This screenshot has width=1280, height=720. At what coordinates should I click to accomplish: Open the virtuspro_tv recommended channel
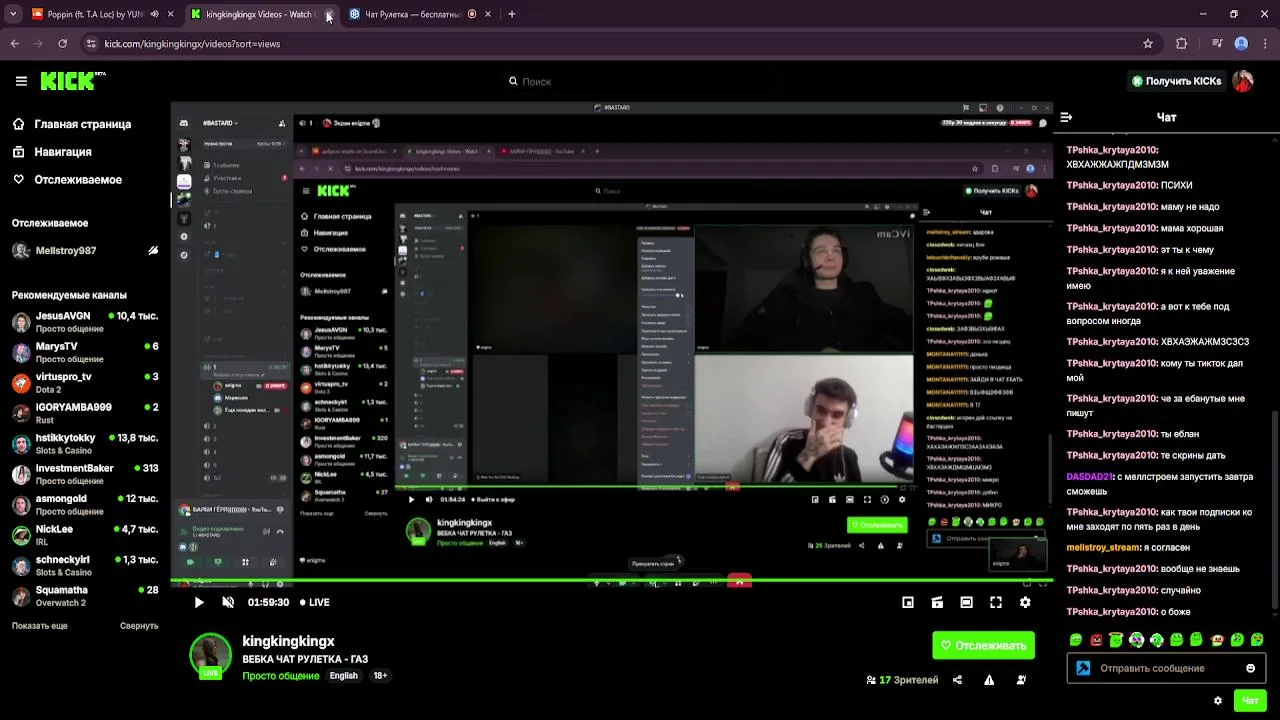(85, 383)
